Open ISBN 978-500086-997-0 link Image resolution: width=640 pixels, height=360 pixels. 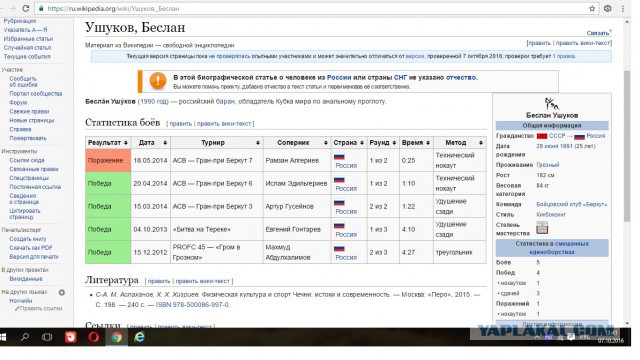pos(192,304)
